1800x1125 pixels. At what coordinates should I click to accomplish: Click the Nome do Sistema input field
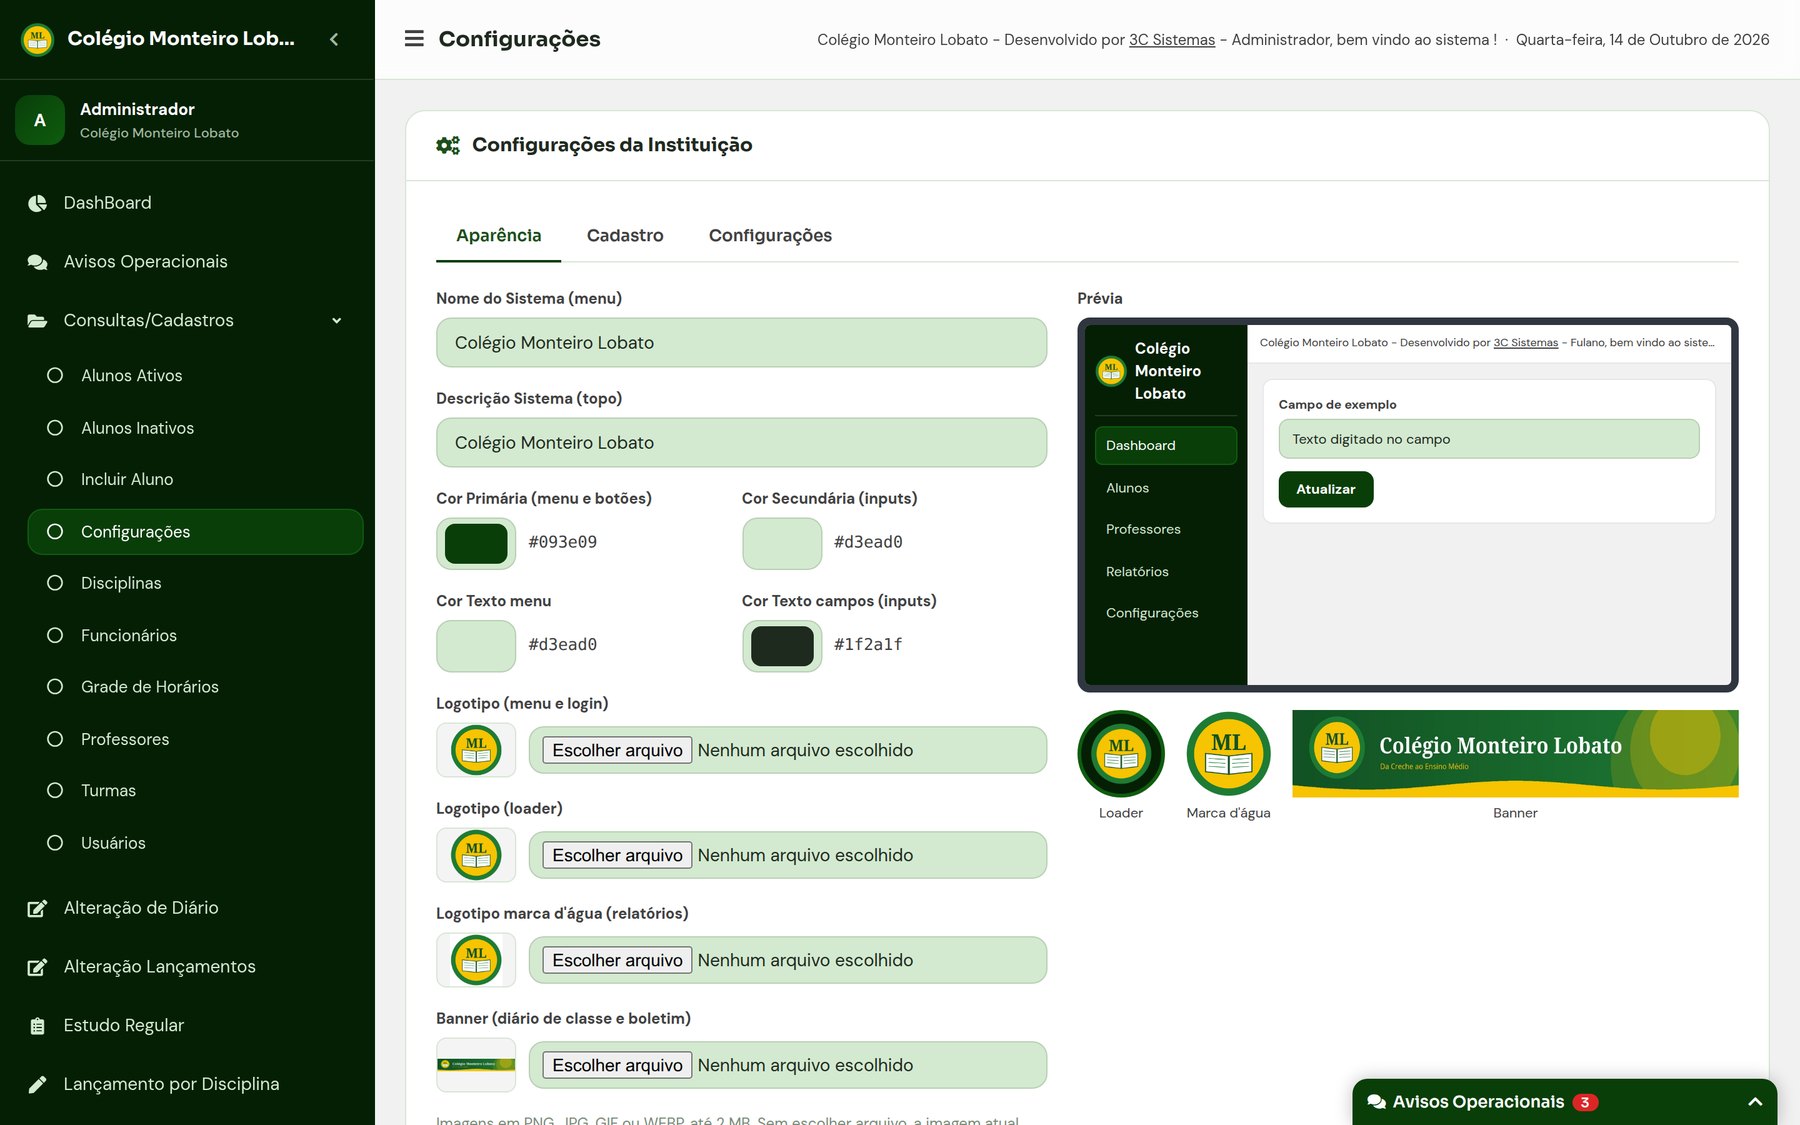coord(741,343)
